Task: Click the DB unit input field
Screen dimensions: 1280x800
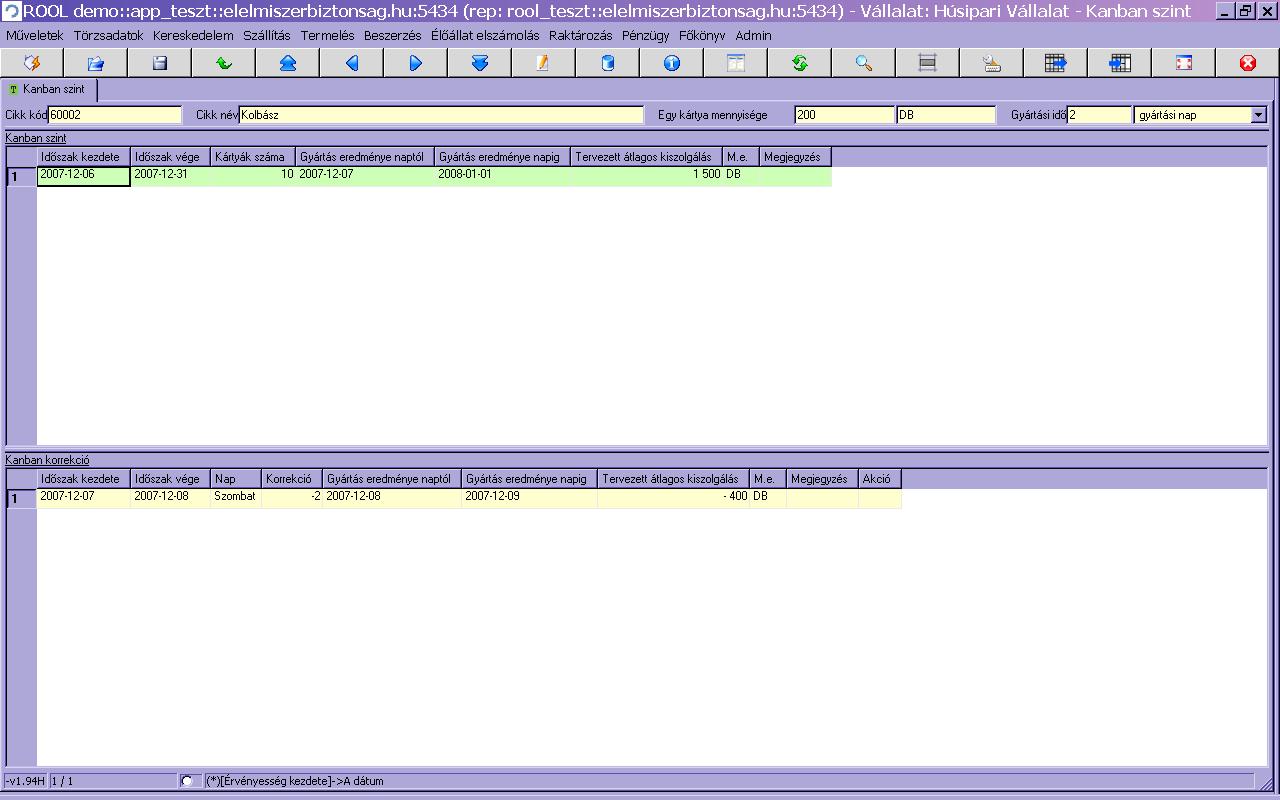Action: (947, 115)
